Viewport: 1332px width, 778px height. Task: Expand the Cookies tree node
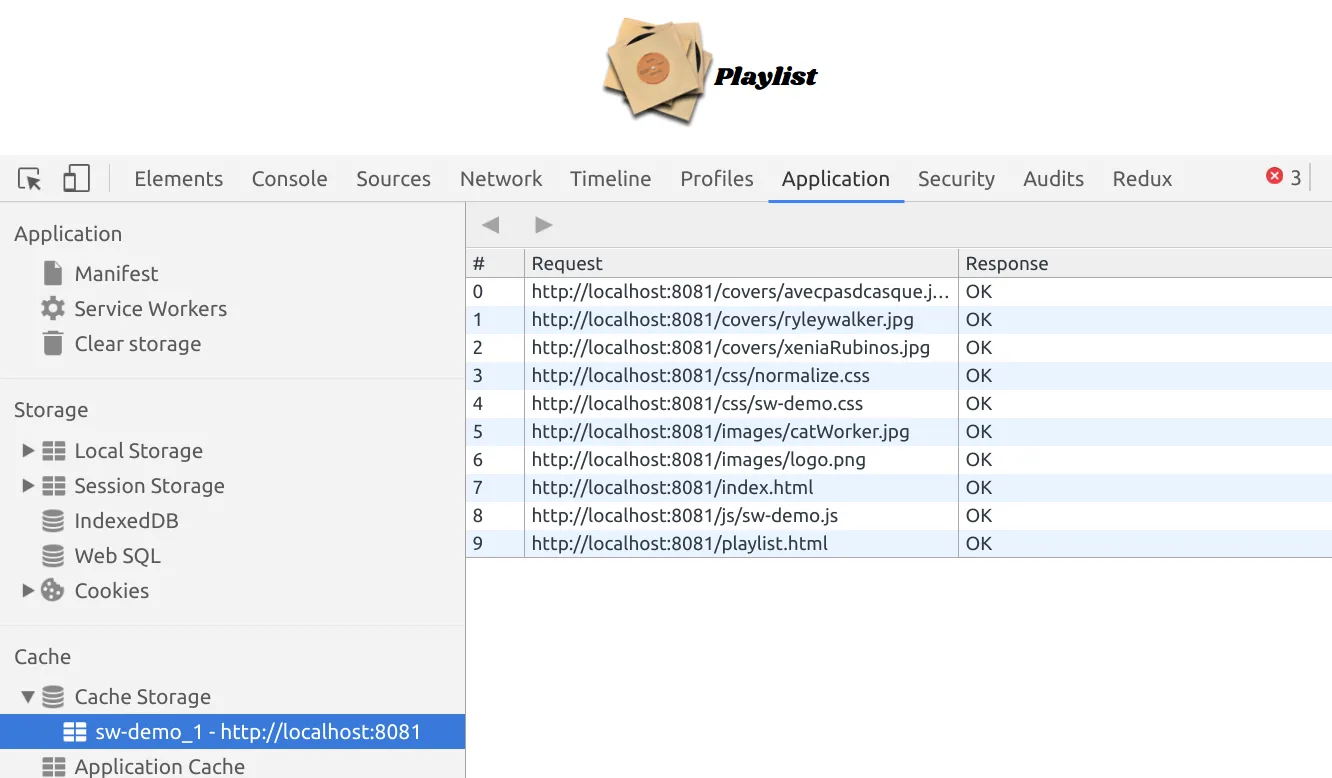coord(28,591)
